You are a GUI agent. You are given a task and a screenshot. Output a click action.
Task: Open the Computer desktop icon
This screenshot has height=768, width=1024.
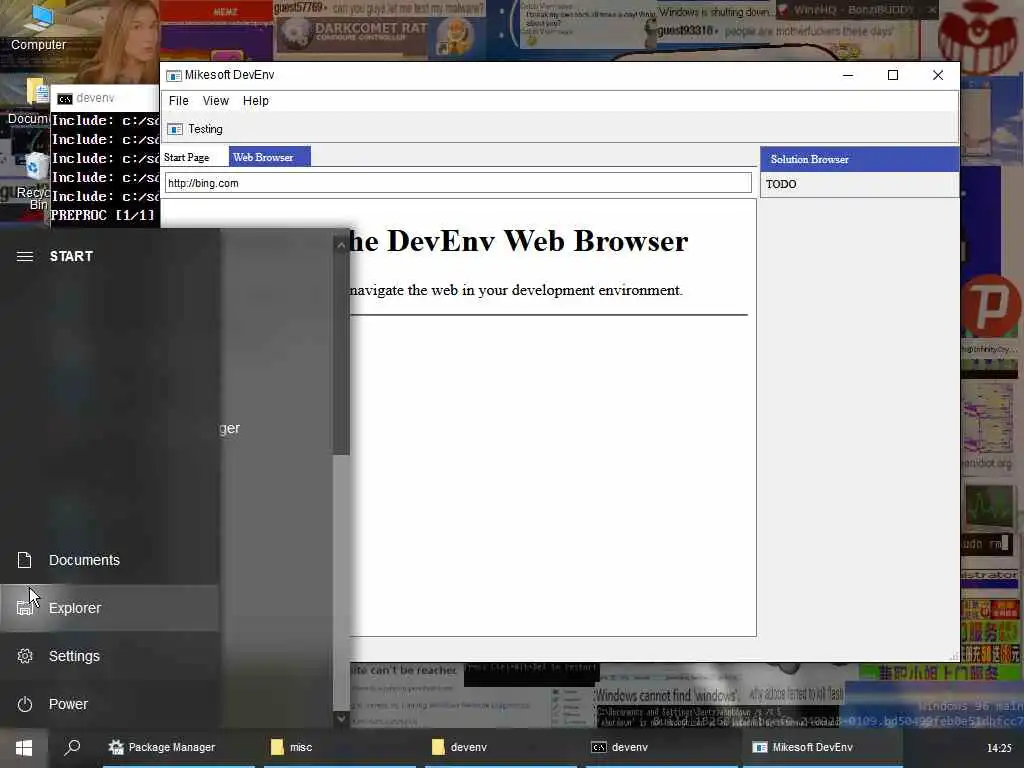pos(39,27)
